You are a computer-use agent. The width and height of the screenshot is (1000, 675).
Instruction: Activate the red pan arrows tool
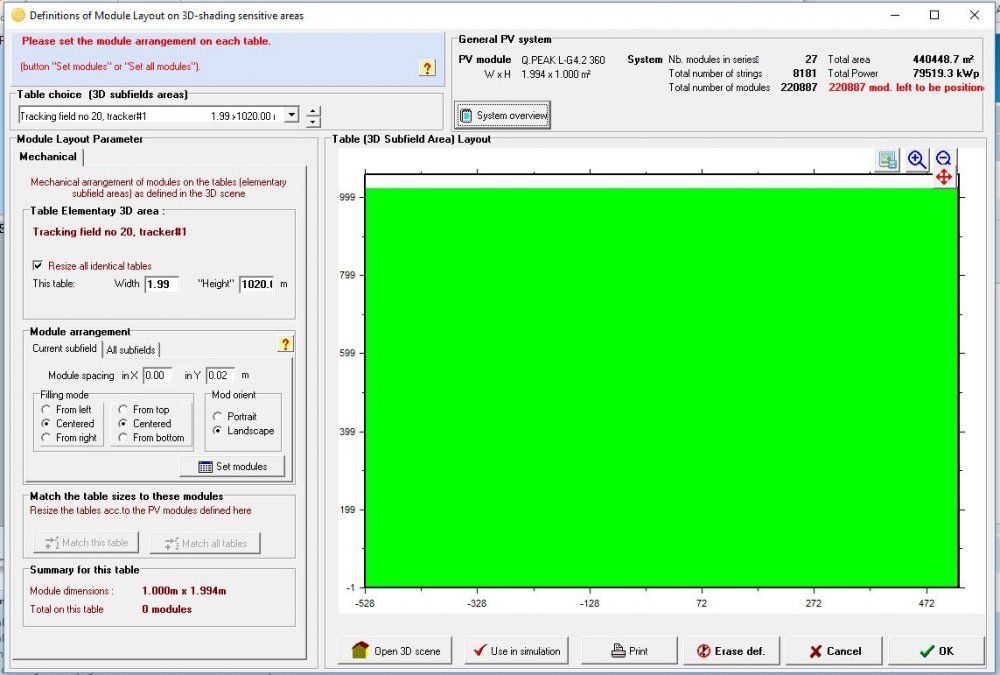click(944, 177)
